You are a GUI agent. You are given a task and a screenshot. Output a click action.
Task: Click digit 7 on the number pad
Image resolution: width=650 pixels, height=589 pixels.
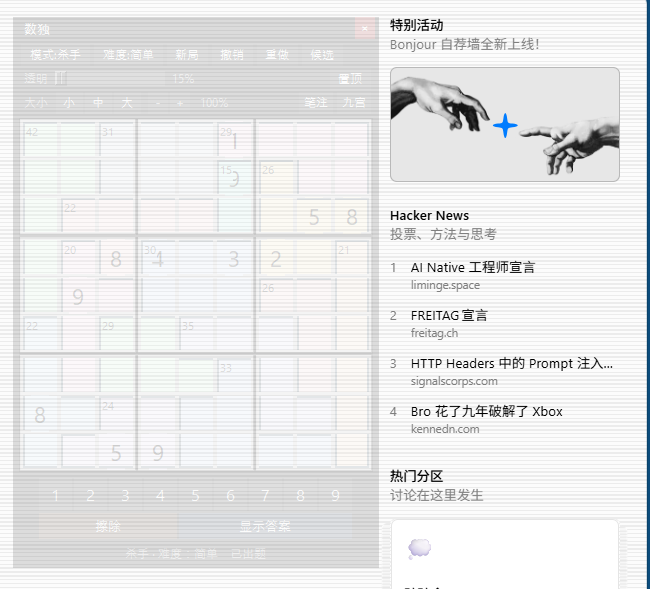[265, 495]
